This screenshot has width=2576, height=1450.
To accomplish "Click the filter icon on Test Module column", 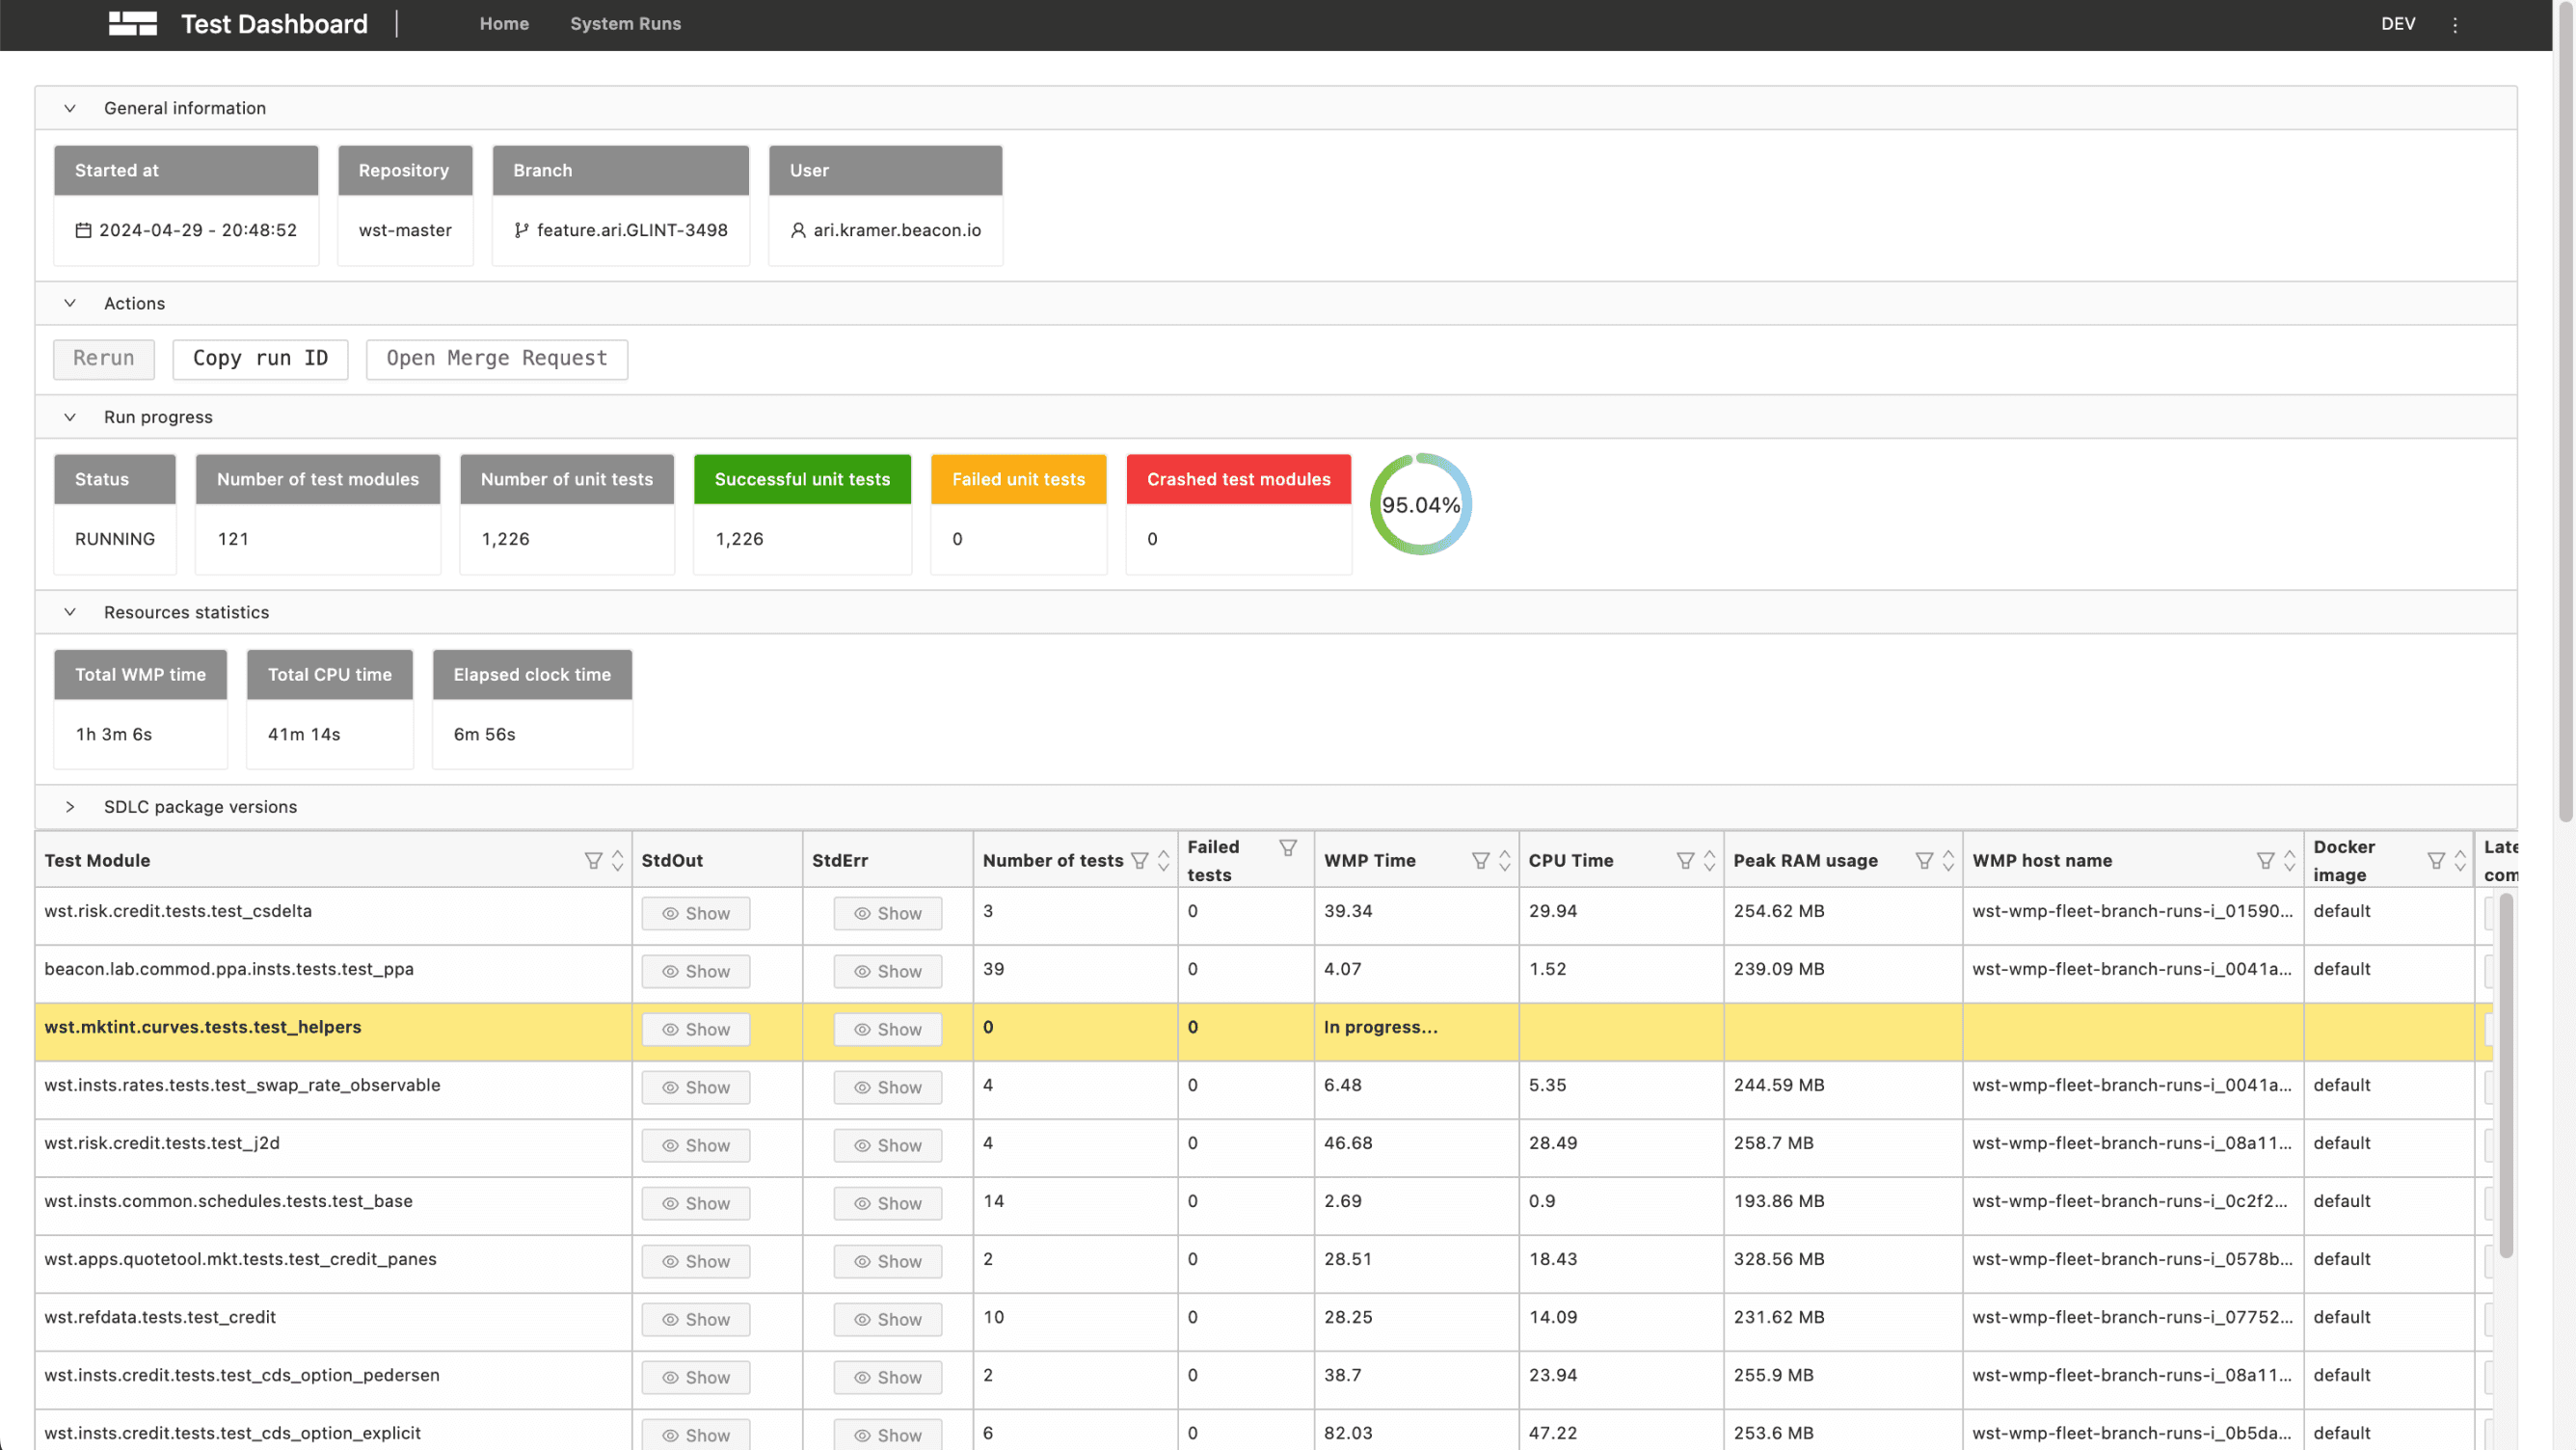I will coord(593,860).
